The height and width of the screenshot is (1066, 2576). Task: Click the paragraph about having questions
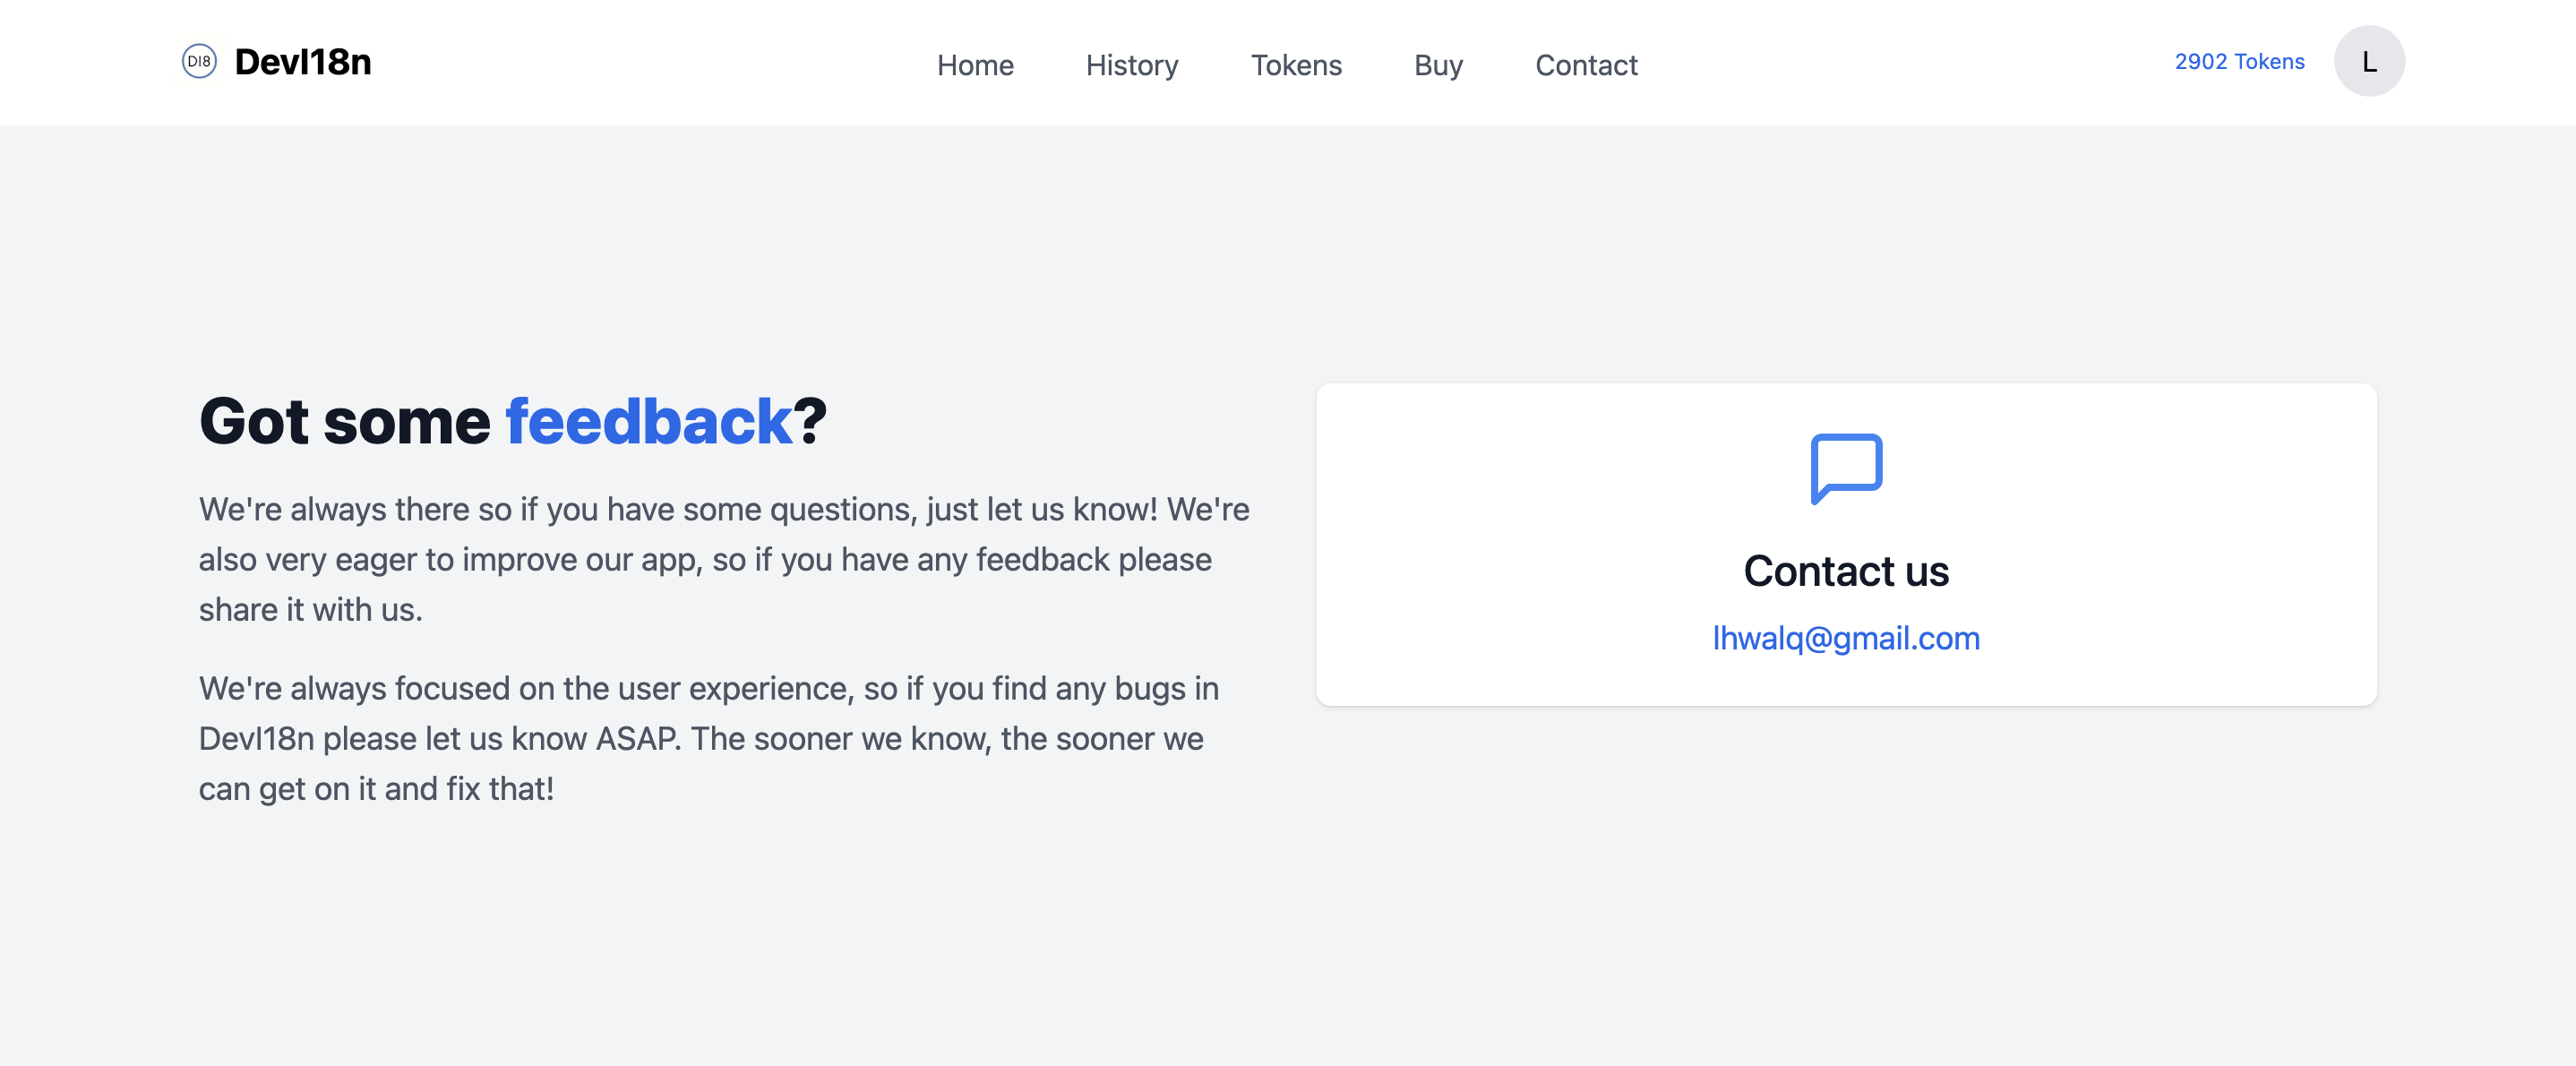724,559
